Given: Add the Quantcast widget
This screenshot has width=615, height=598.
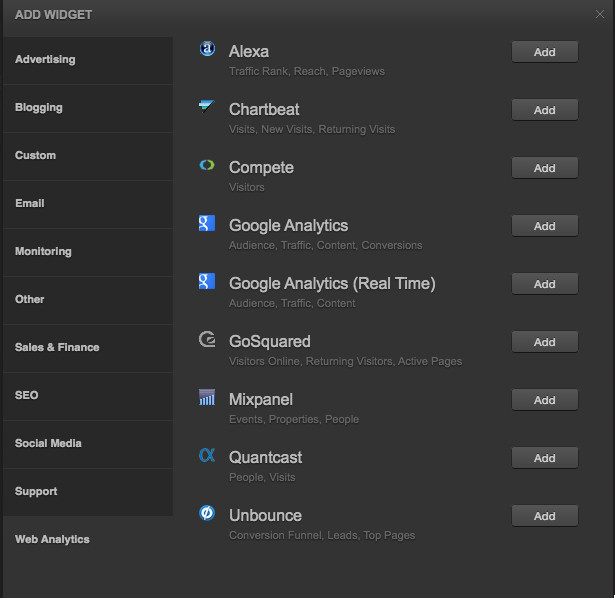Looking at the screenshot, I should click(544, 458).
